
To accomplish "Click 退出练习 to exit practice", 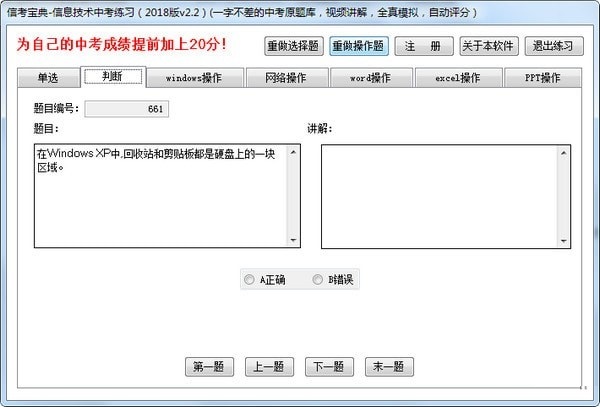I will (x=554, y=46).
